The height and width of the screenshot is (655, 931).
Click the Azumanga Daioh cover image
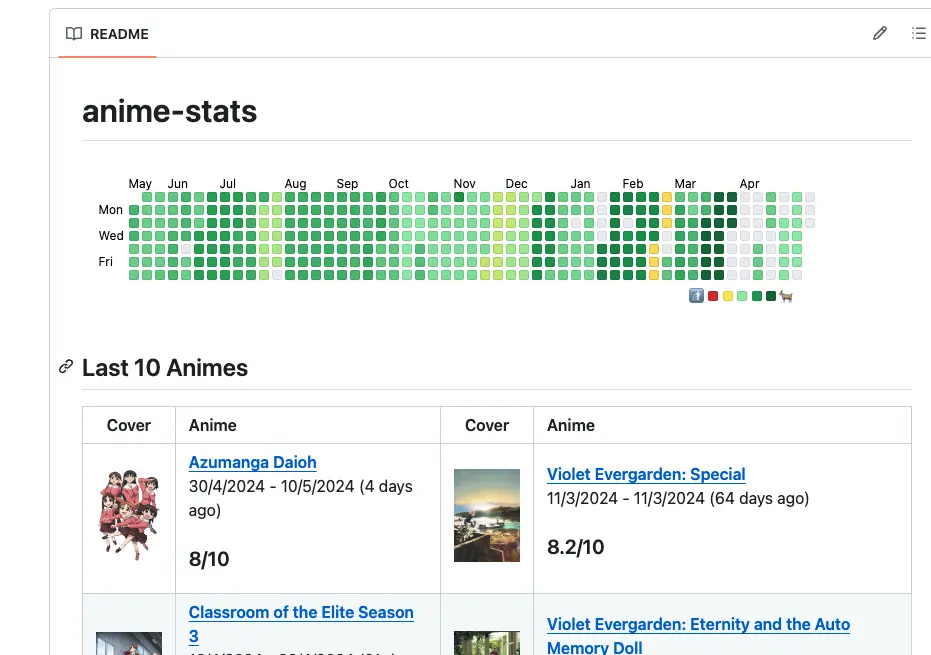pos(129,515)
